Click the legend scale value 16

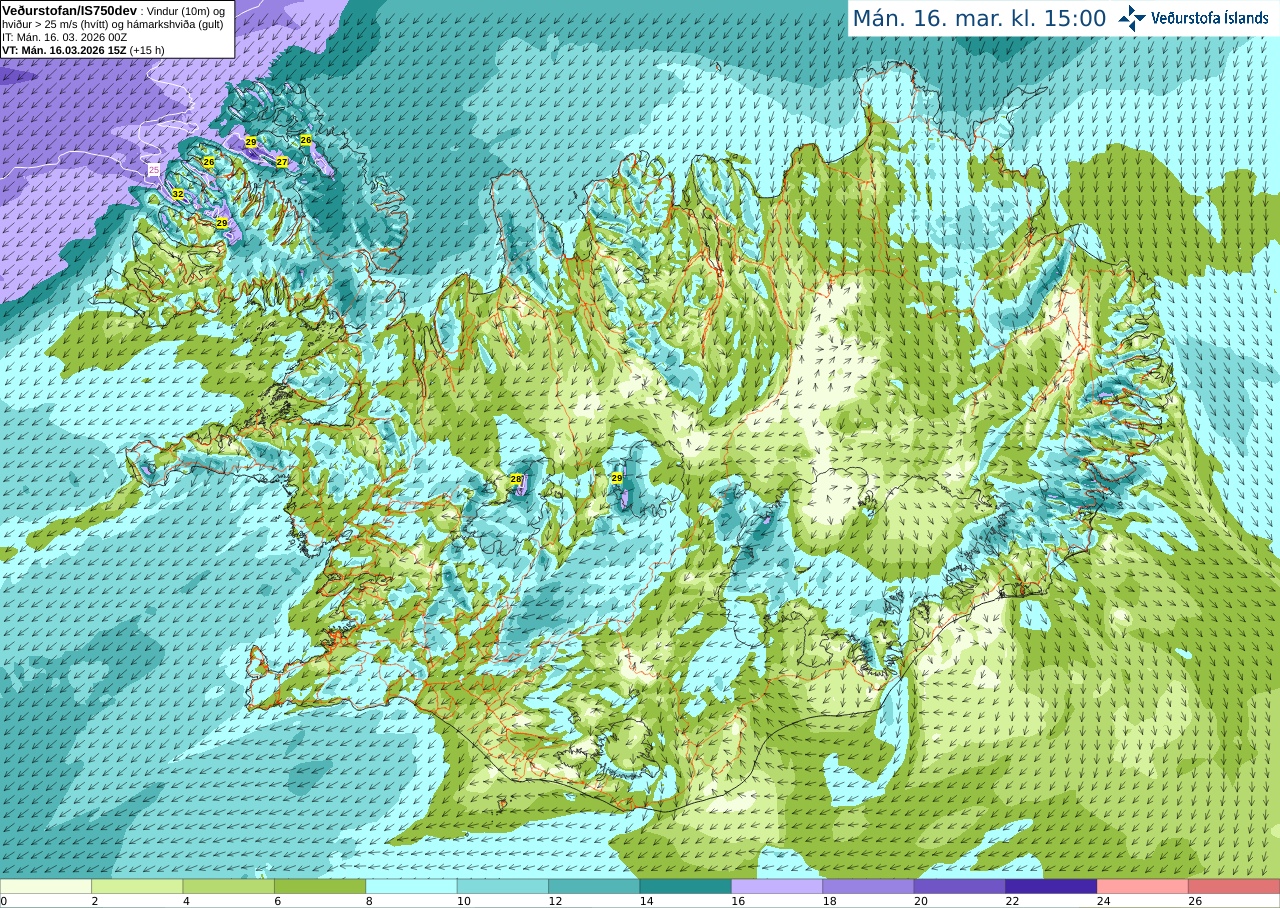738,901
